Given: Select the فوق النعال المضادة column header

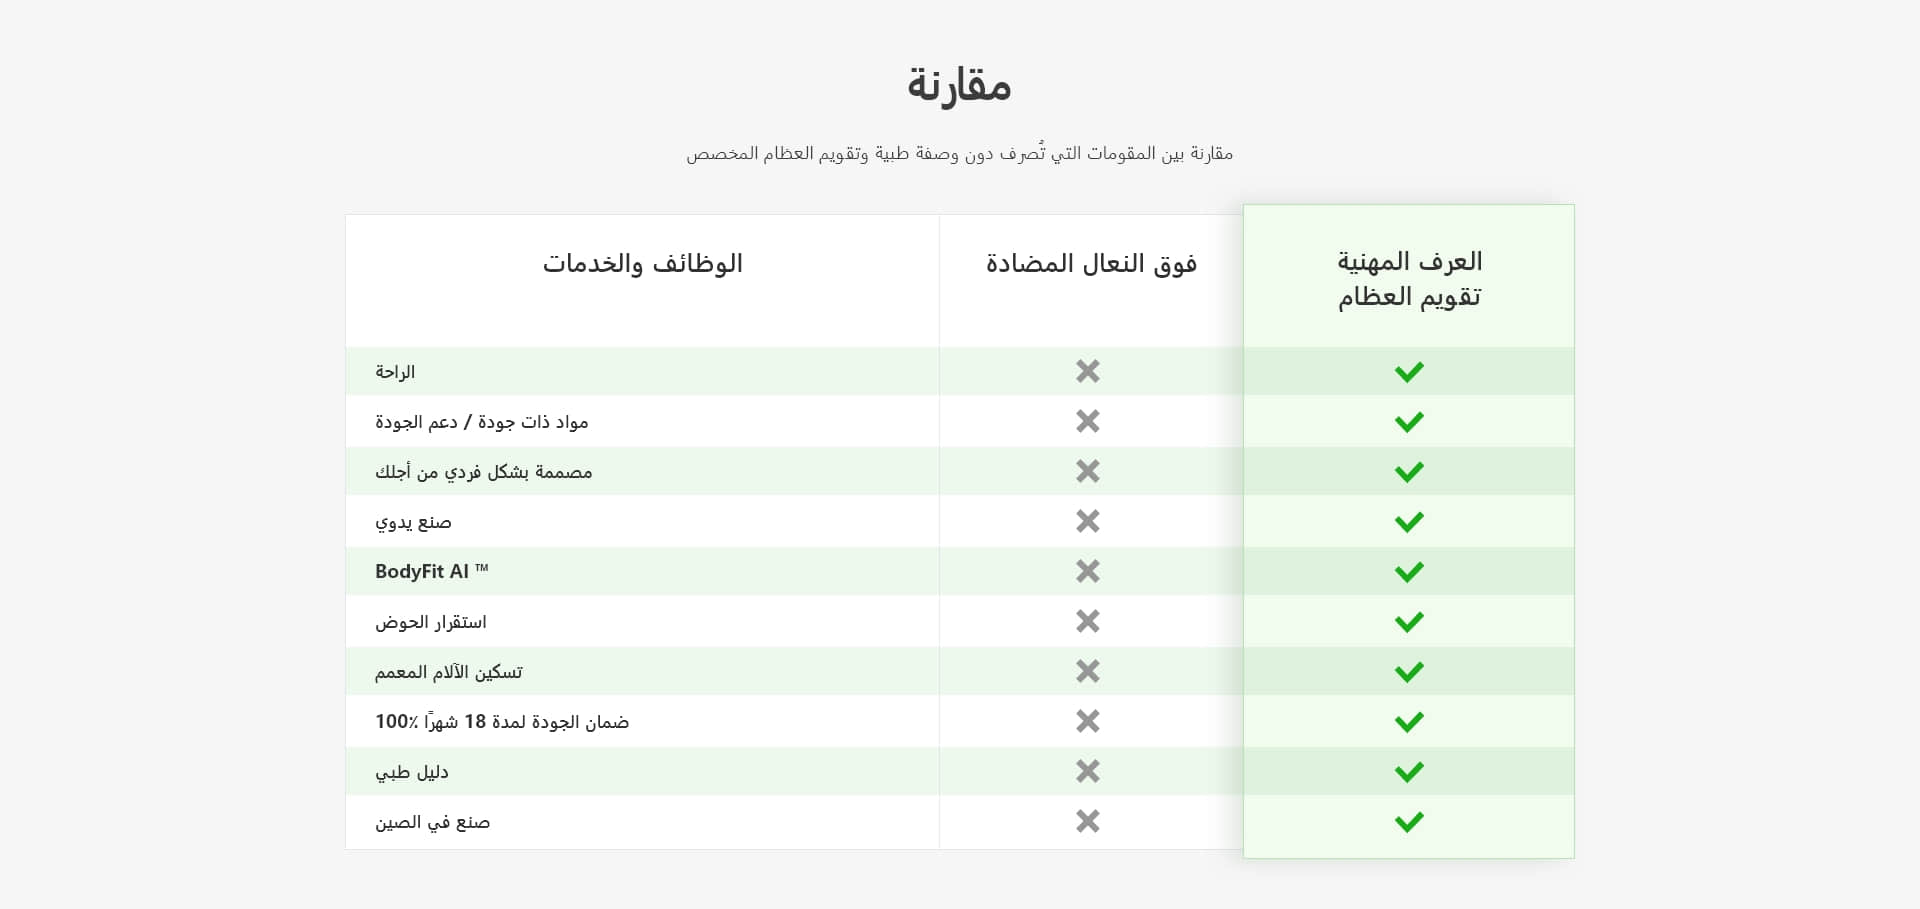Looking at the screenshot, I should click(x=1091, y=264).
